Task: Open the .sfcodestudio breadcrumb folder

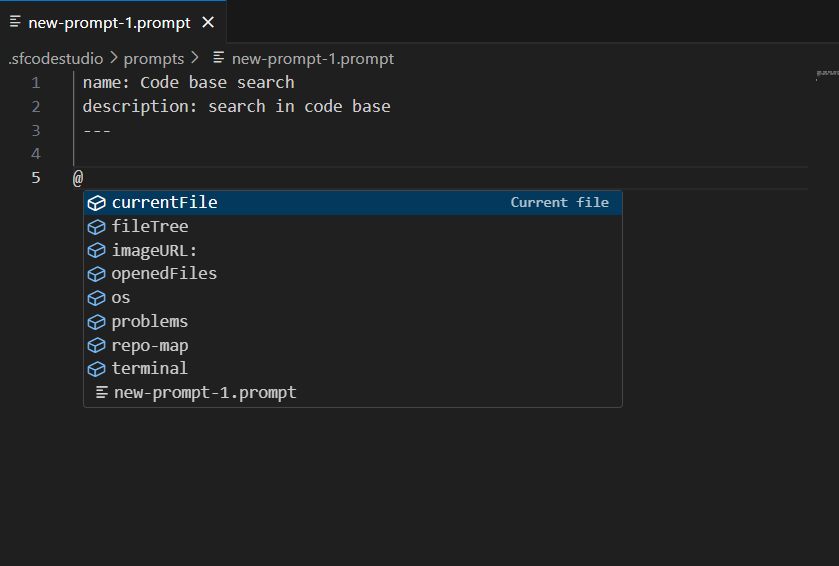Action: click(x=55, y=59)
